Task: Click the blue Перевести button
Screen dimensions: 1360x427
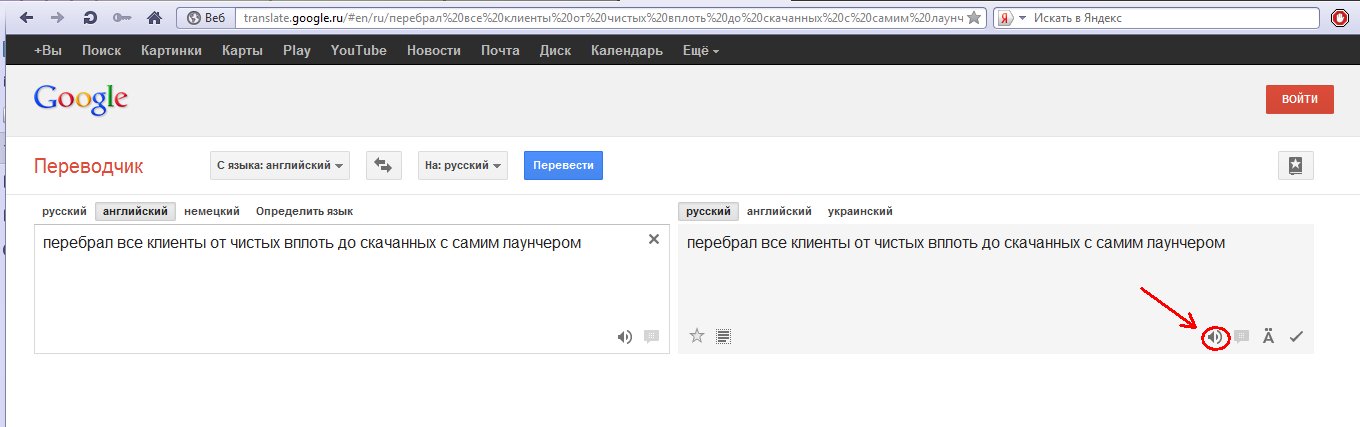Action: (563, 165)
